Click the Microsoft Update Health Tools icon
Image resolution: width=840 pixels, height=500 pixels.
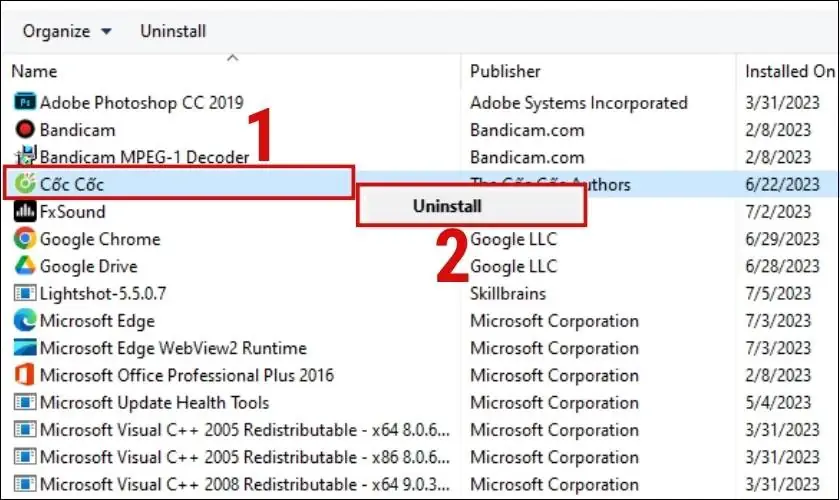tap(25, 402)
